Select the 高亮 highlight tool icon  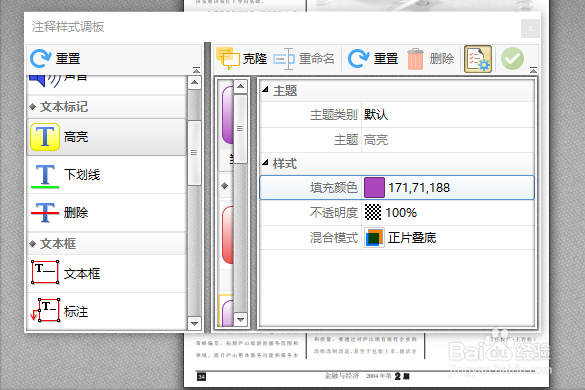[x=45, y=137]
